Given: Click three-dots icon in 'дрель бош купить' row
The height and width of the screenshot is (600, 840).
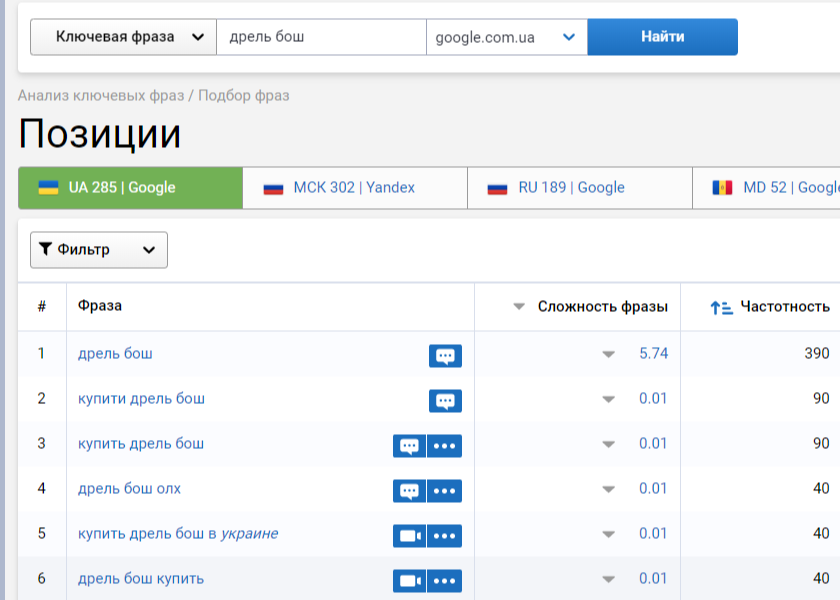Looking at the screenshot, I should pyautogui.click(x=445, y=580).
